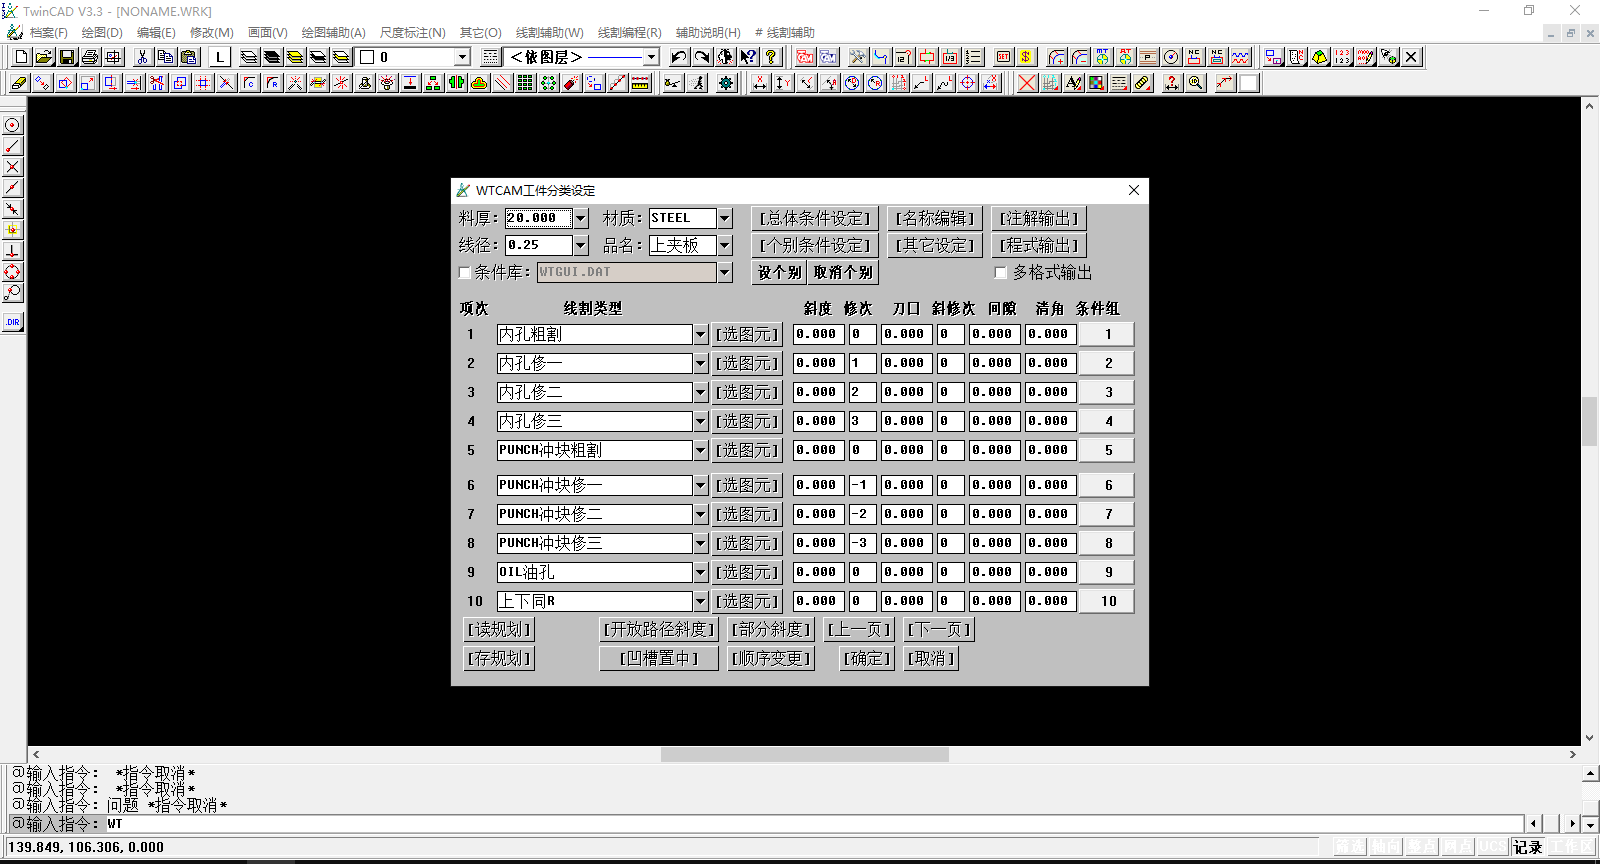Click the vertical scrollbar thumb beside canvas

coord(1589,421)
